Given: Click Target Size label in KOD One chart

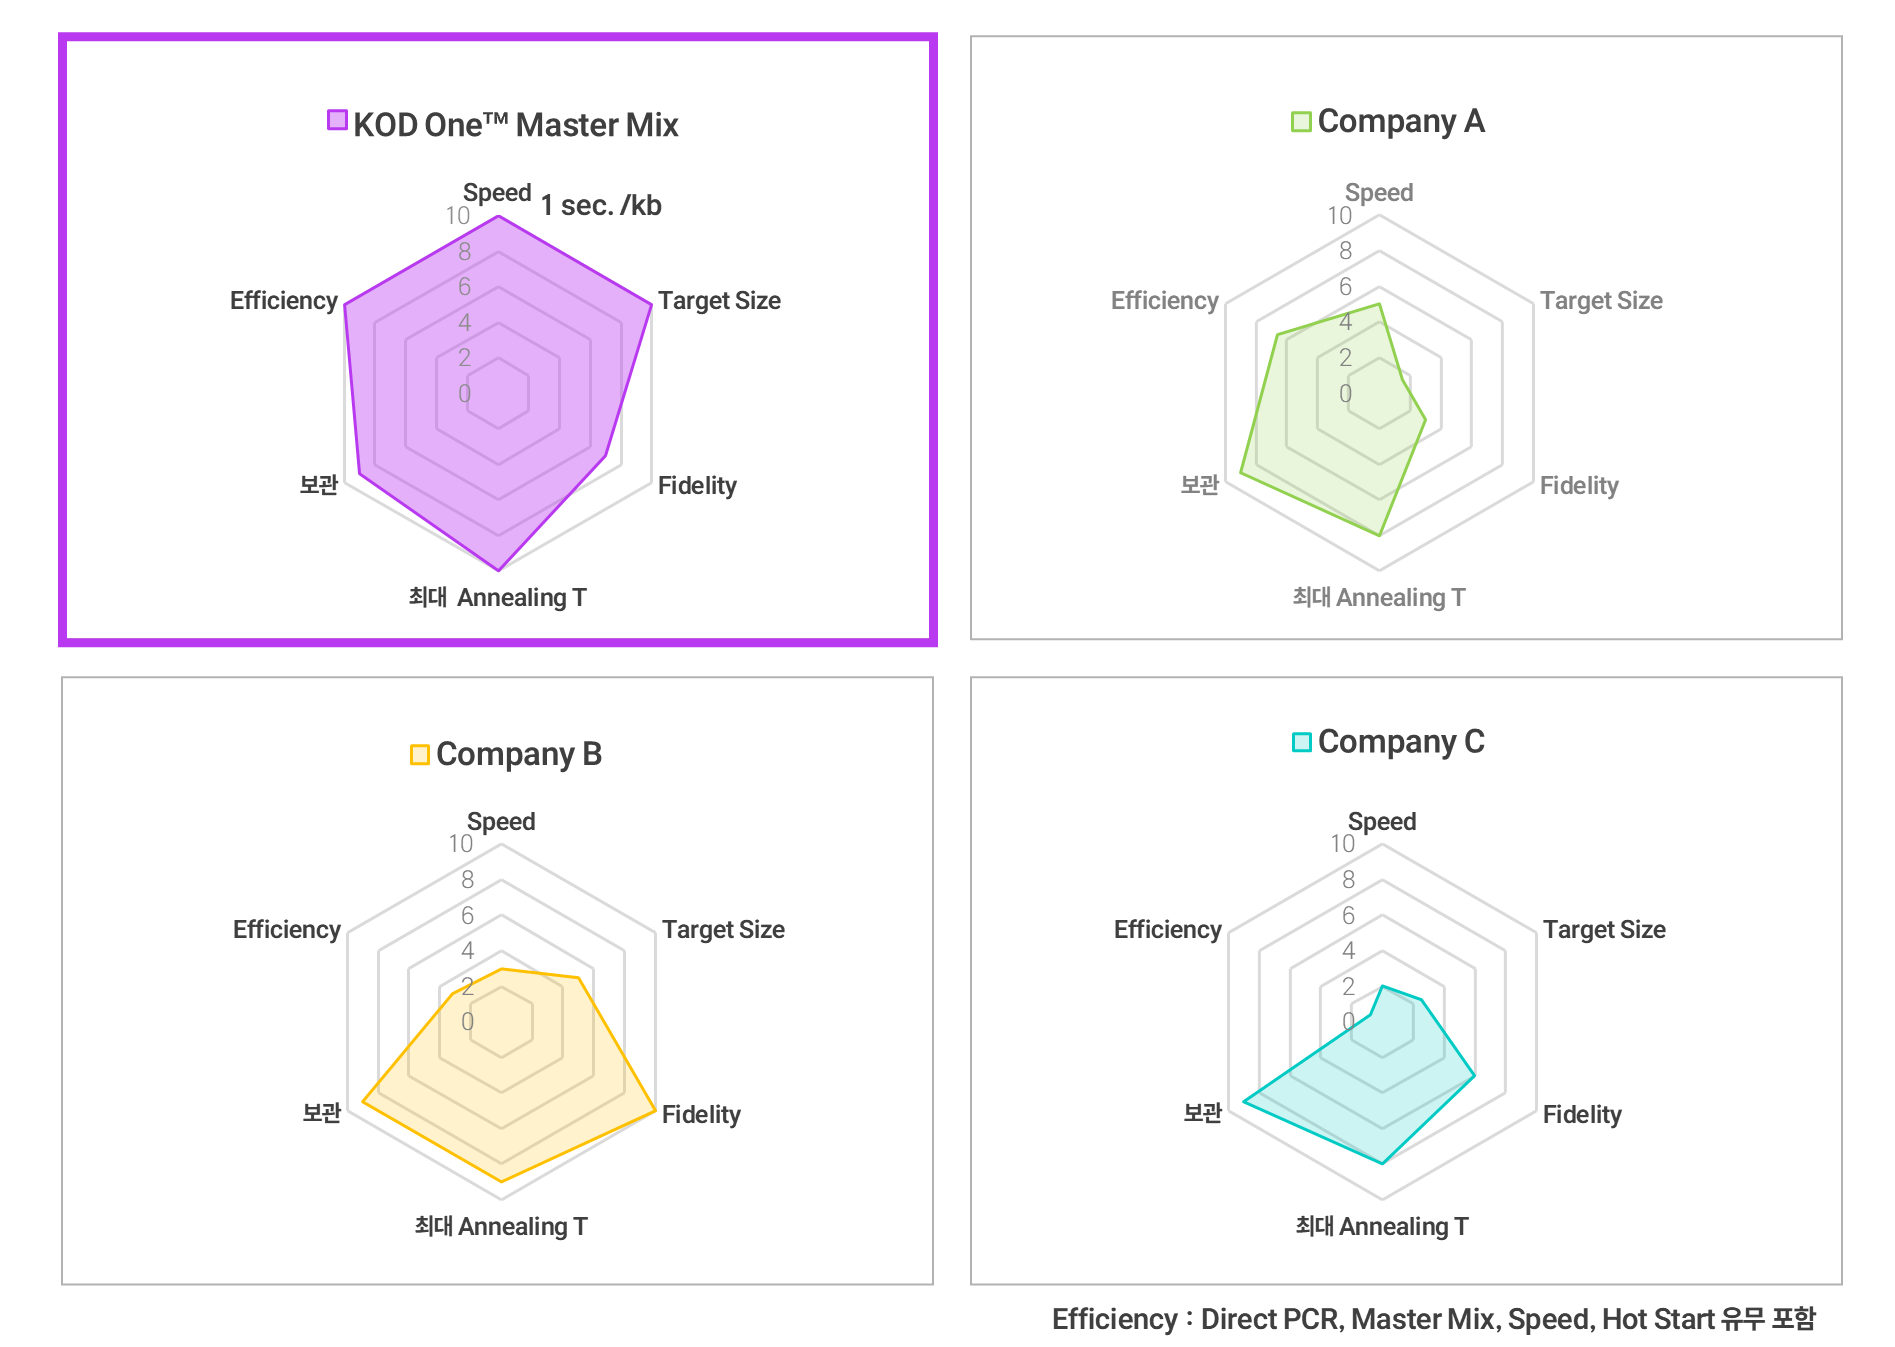Looking at the screenshot, I should (719, 301).
